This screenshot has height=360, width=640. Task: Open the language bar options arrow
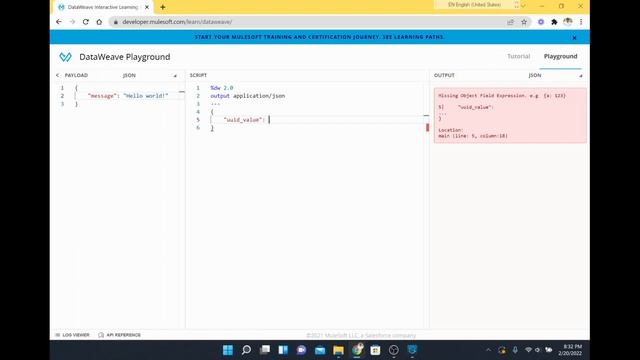coord(523,6)
